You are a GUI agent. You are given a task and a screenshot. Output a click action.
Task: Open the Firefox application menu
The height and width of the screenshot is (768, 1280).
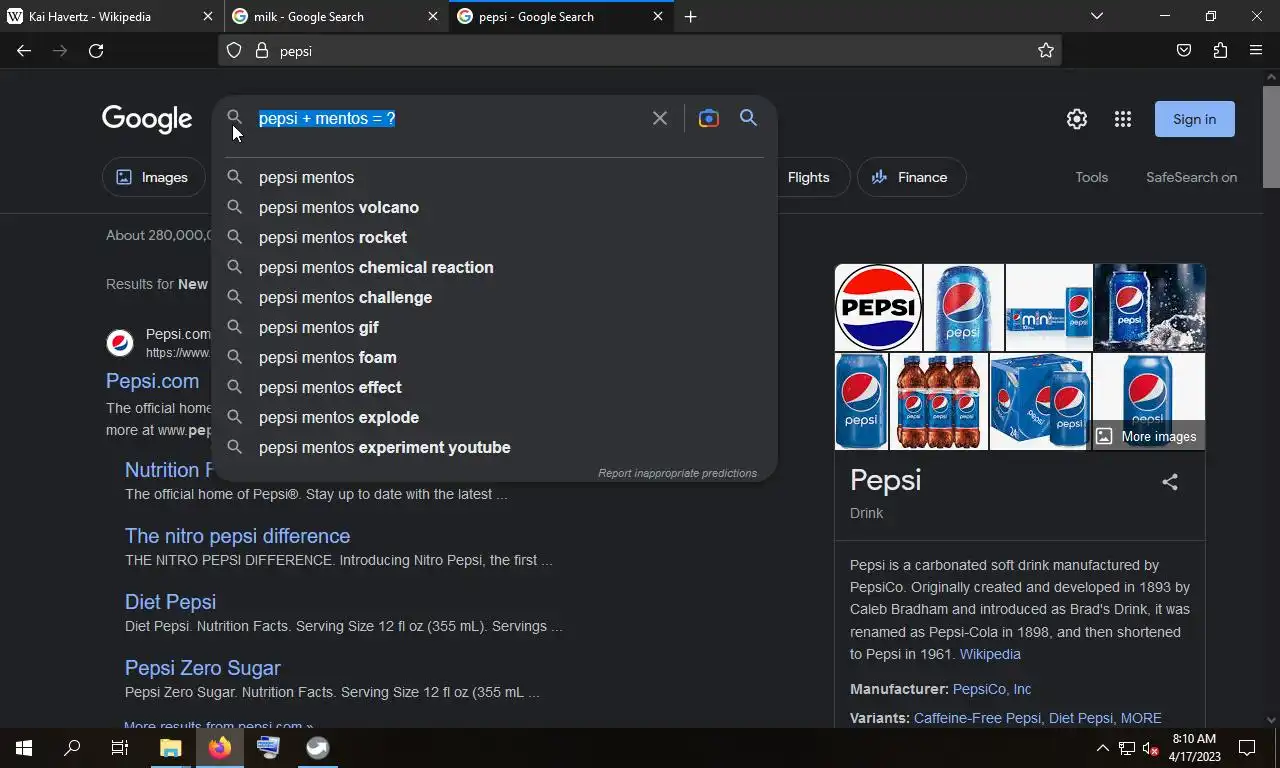[1256, 51]
